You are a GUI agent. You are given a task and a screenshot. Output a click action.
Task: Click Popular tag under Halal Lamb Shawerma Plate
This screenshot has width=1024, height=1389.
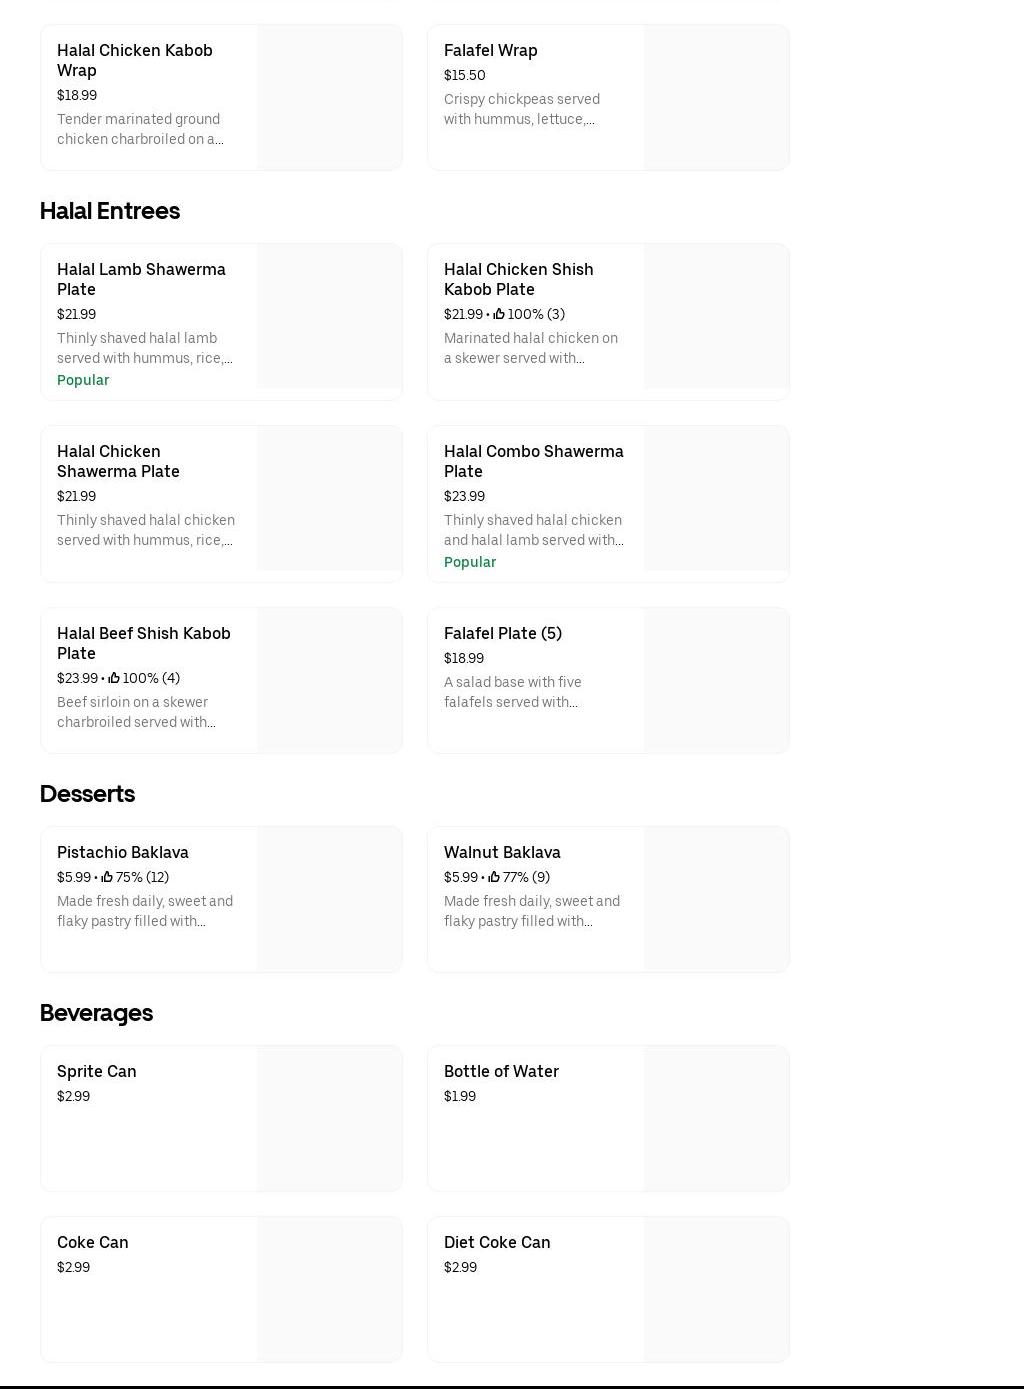[x=83, y=380]
